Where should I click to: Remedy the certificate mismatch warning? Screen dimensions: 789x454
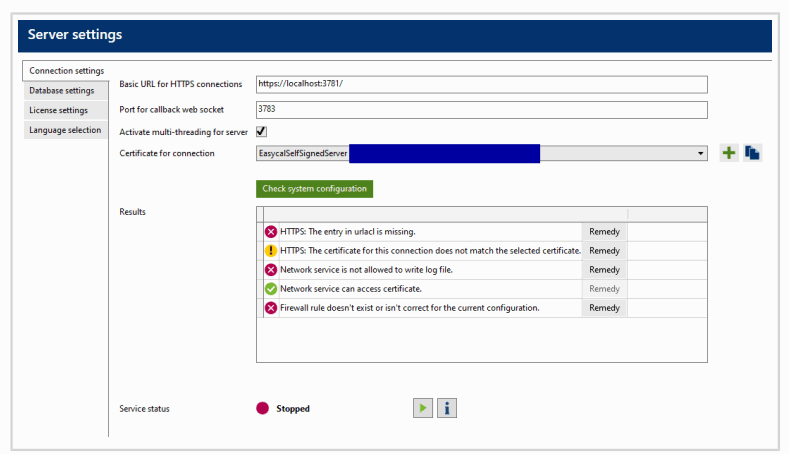604,251
